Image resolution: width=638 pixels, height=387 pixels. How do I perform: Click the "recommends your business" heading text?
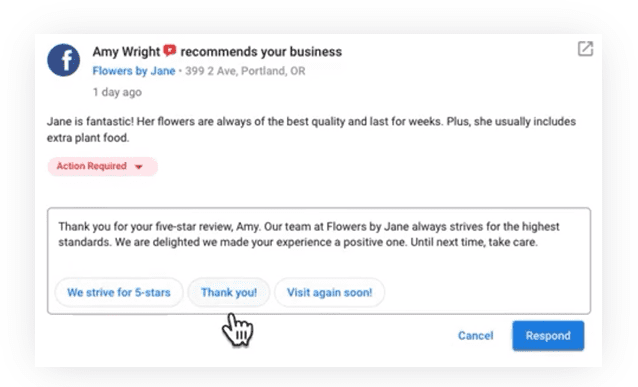261,52
